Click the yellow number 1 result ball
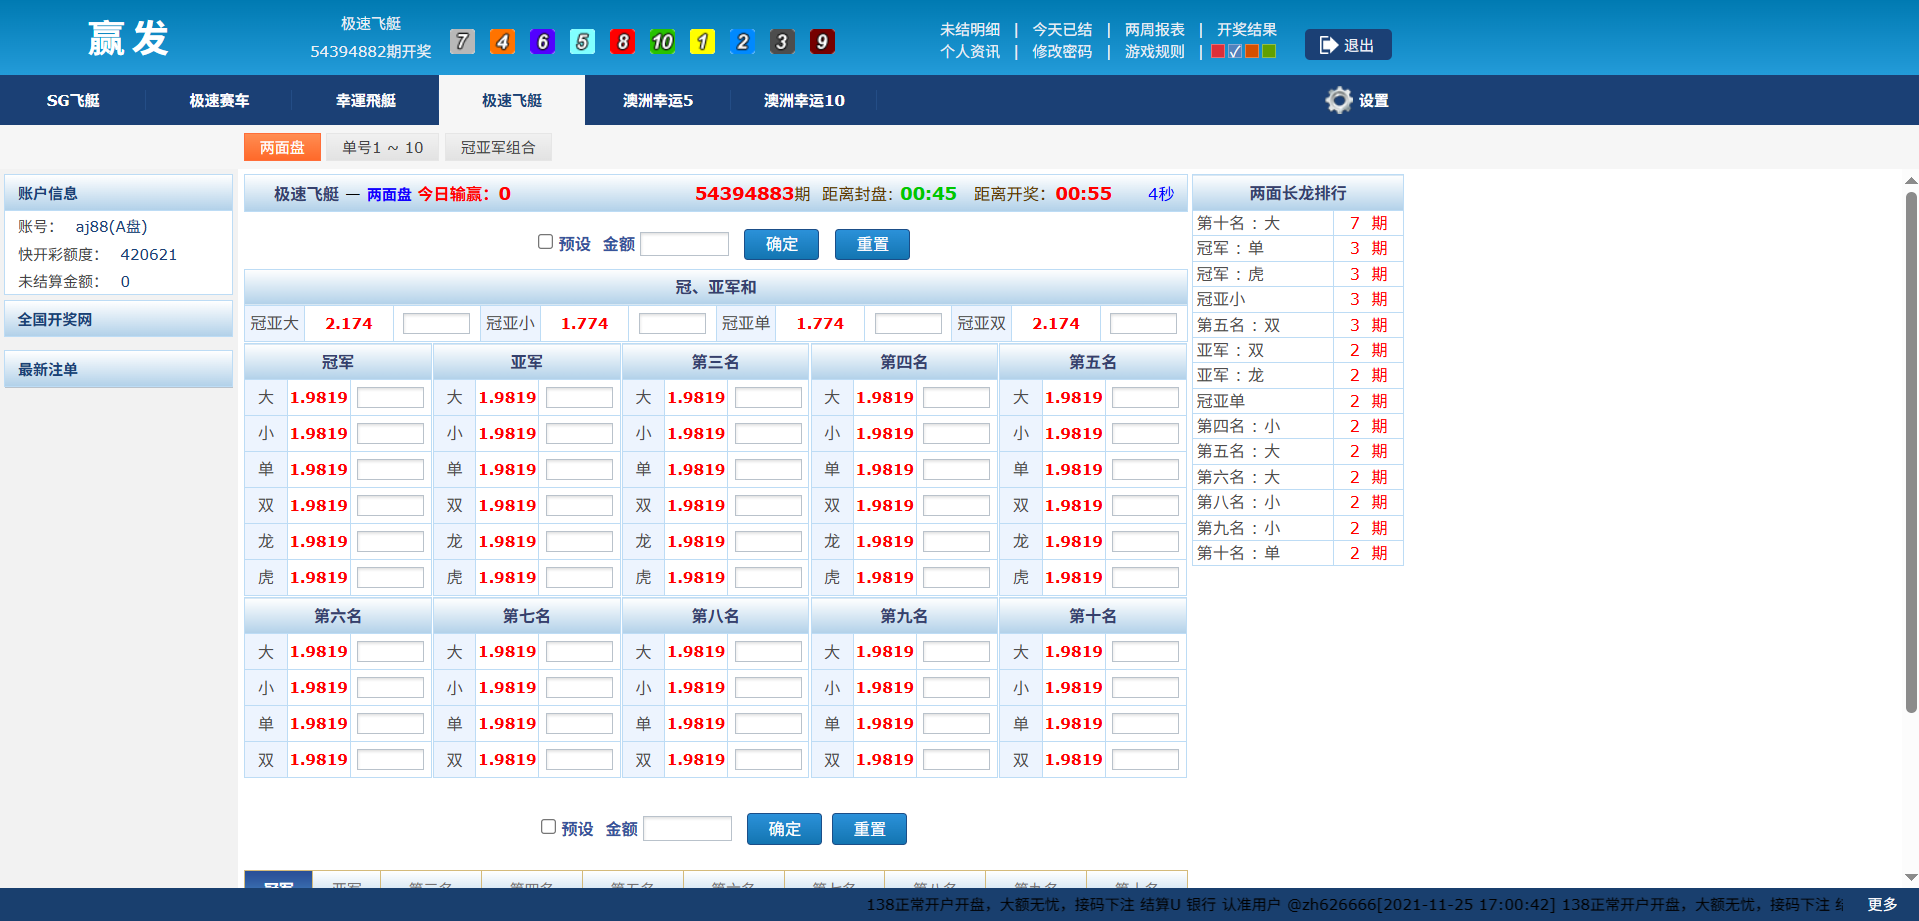Viewport: 1919px width, 921px height. 702,41
